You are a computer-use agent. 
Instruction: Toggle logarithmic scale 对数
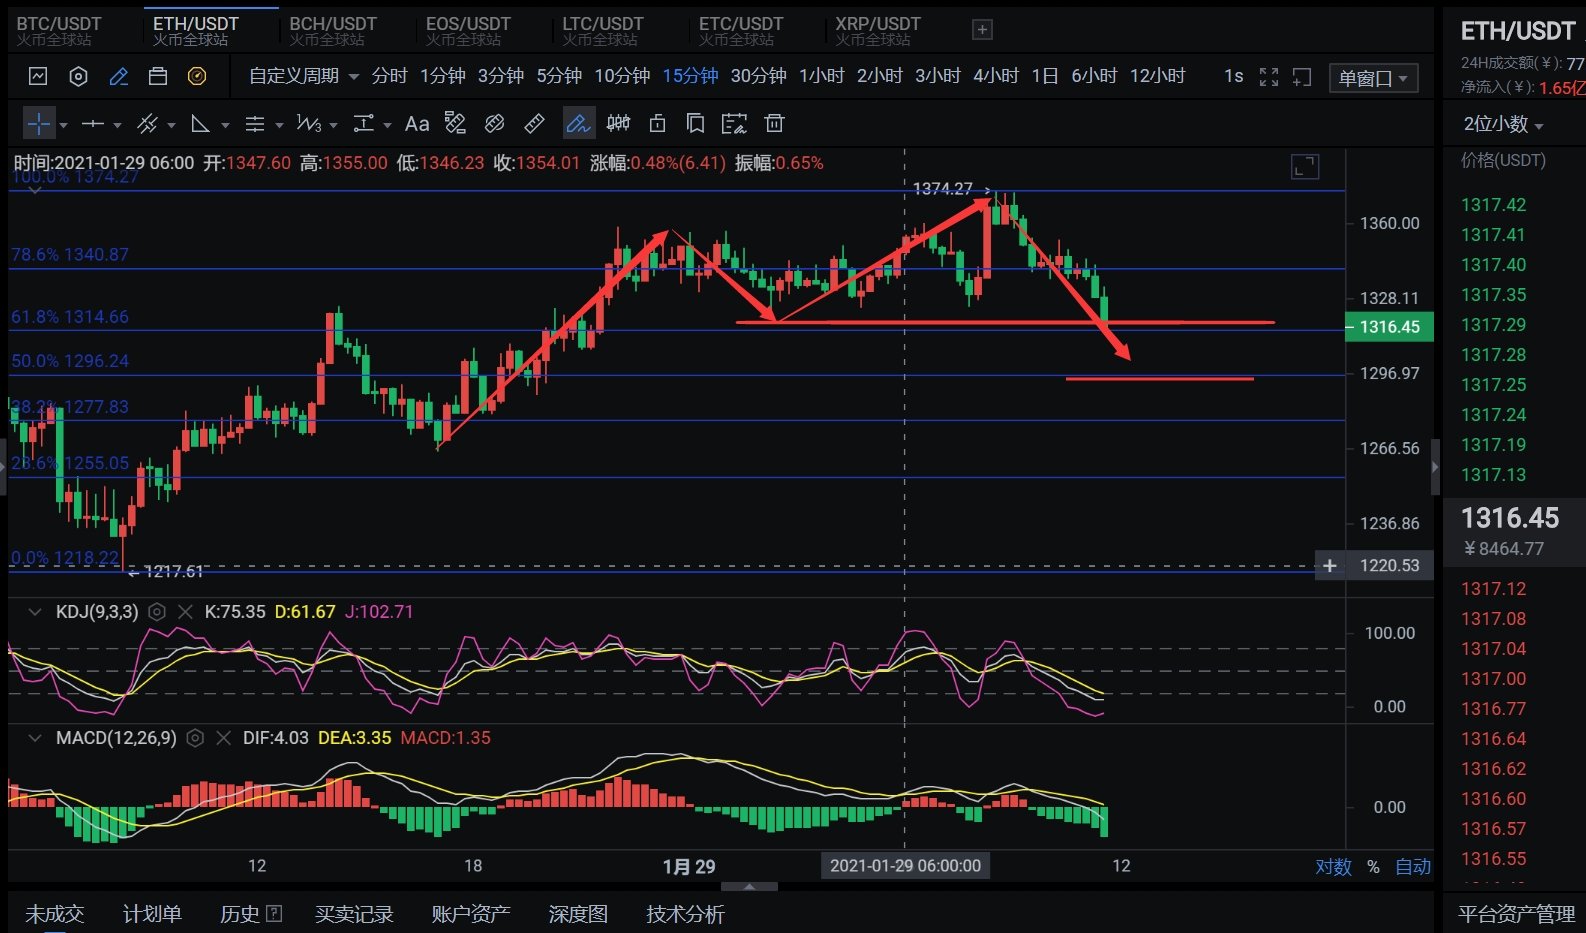click(1333, 867)
